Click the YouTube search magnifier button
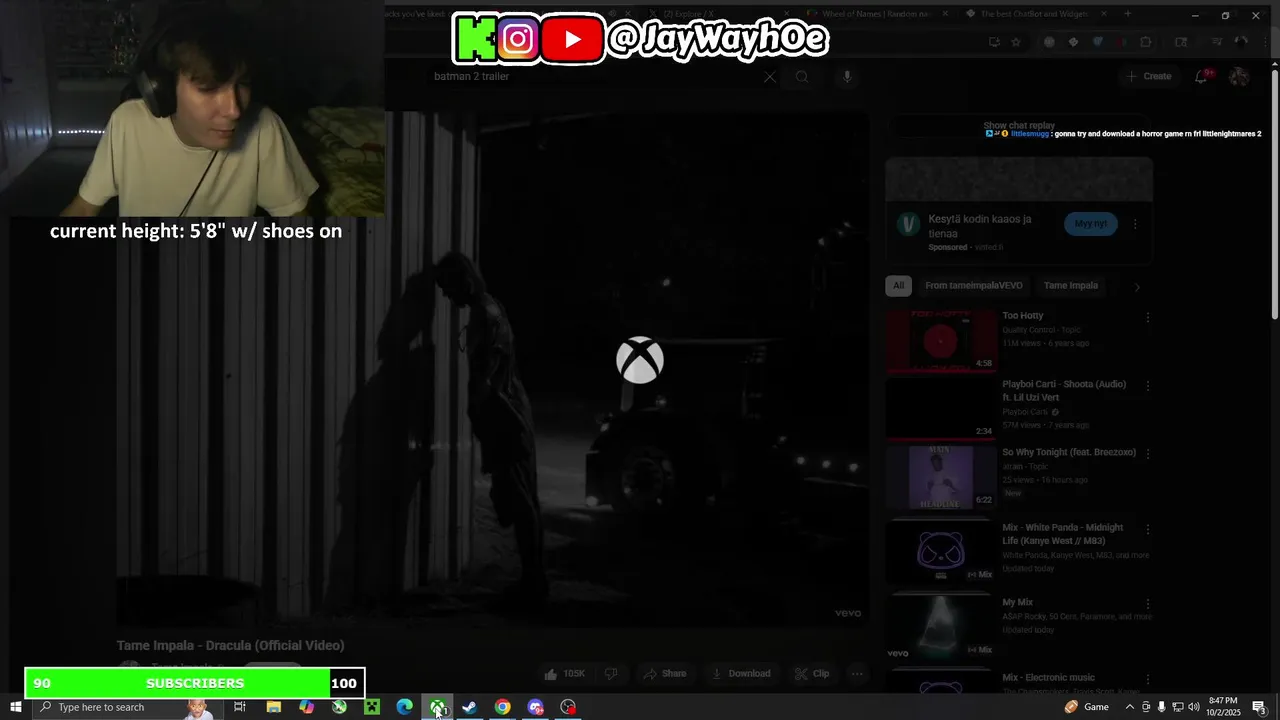 (802, 77)
